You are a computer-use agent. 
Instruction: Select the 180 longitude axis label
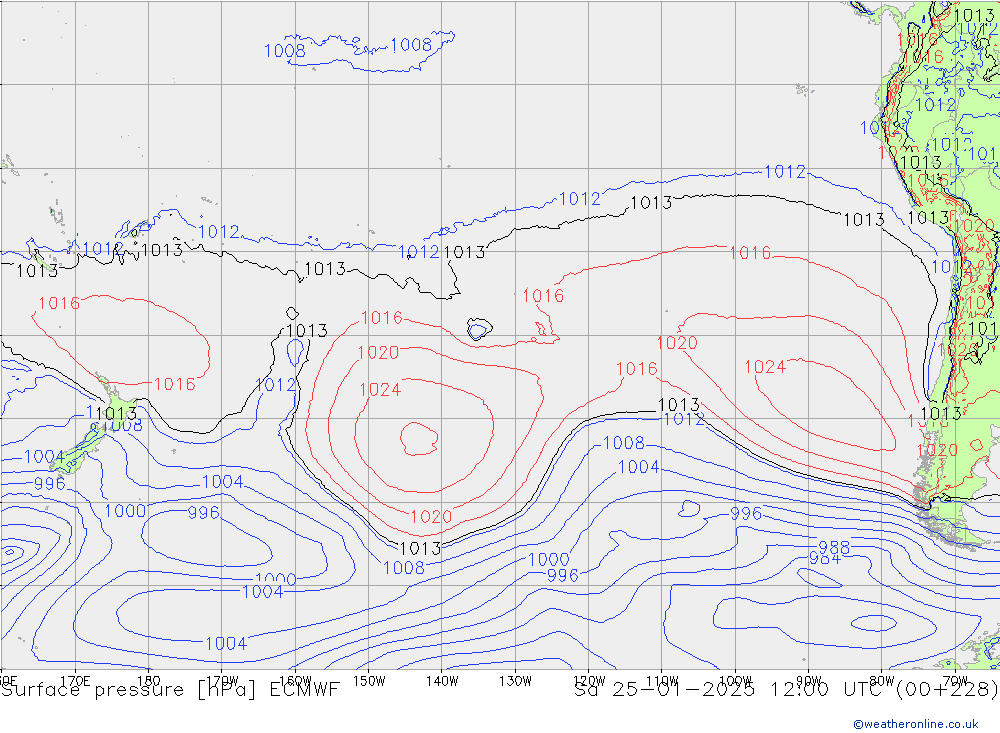pyautogui.click(x=149, y=681)
